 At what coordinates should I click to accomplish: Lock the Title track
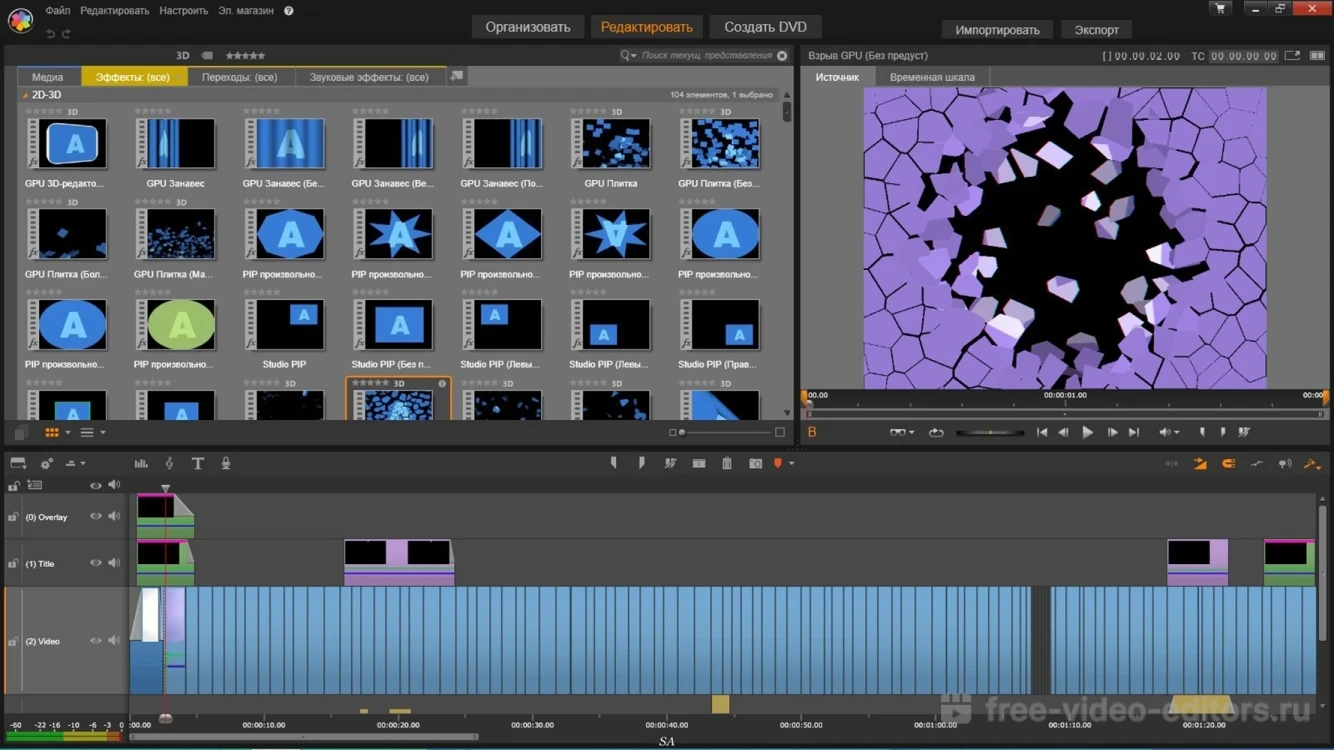point(13,563)
